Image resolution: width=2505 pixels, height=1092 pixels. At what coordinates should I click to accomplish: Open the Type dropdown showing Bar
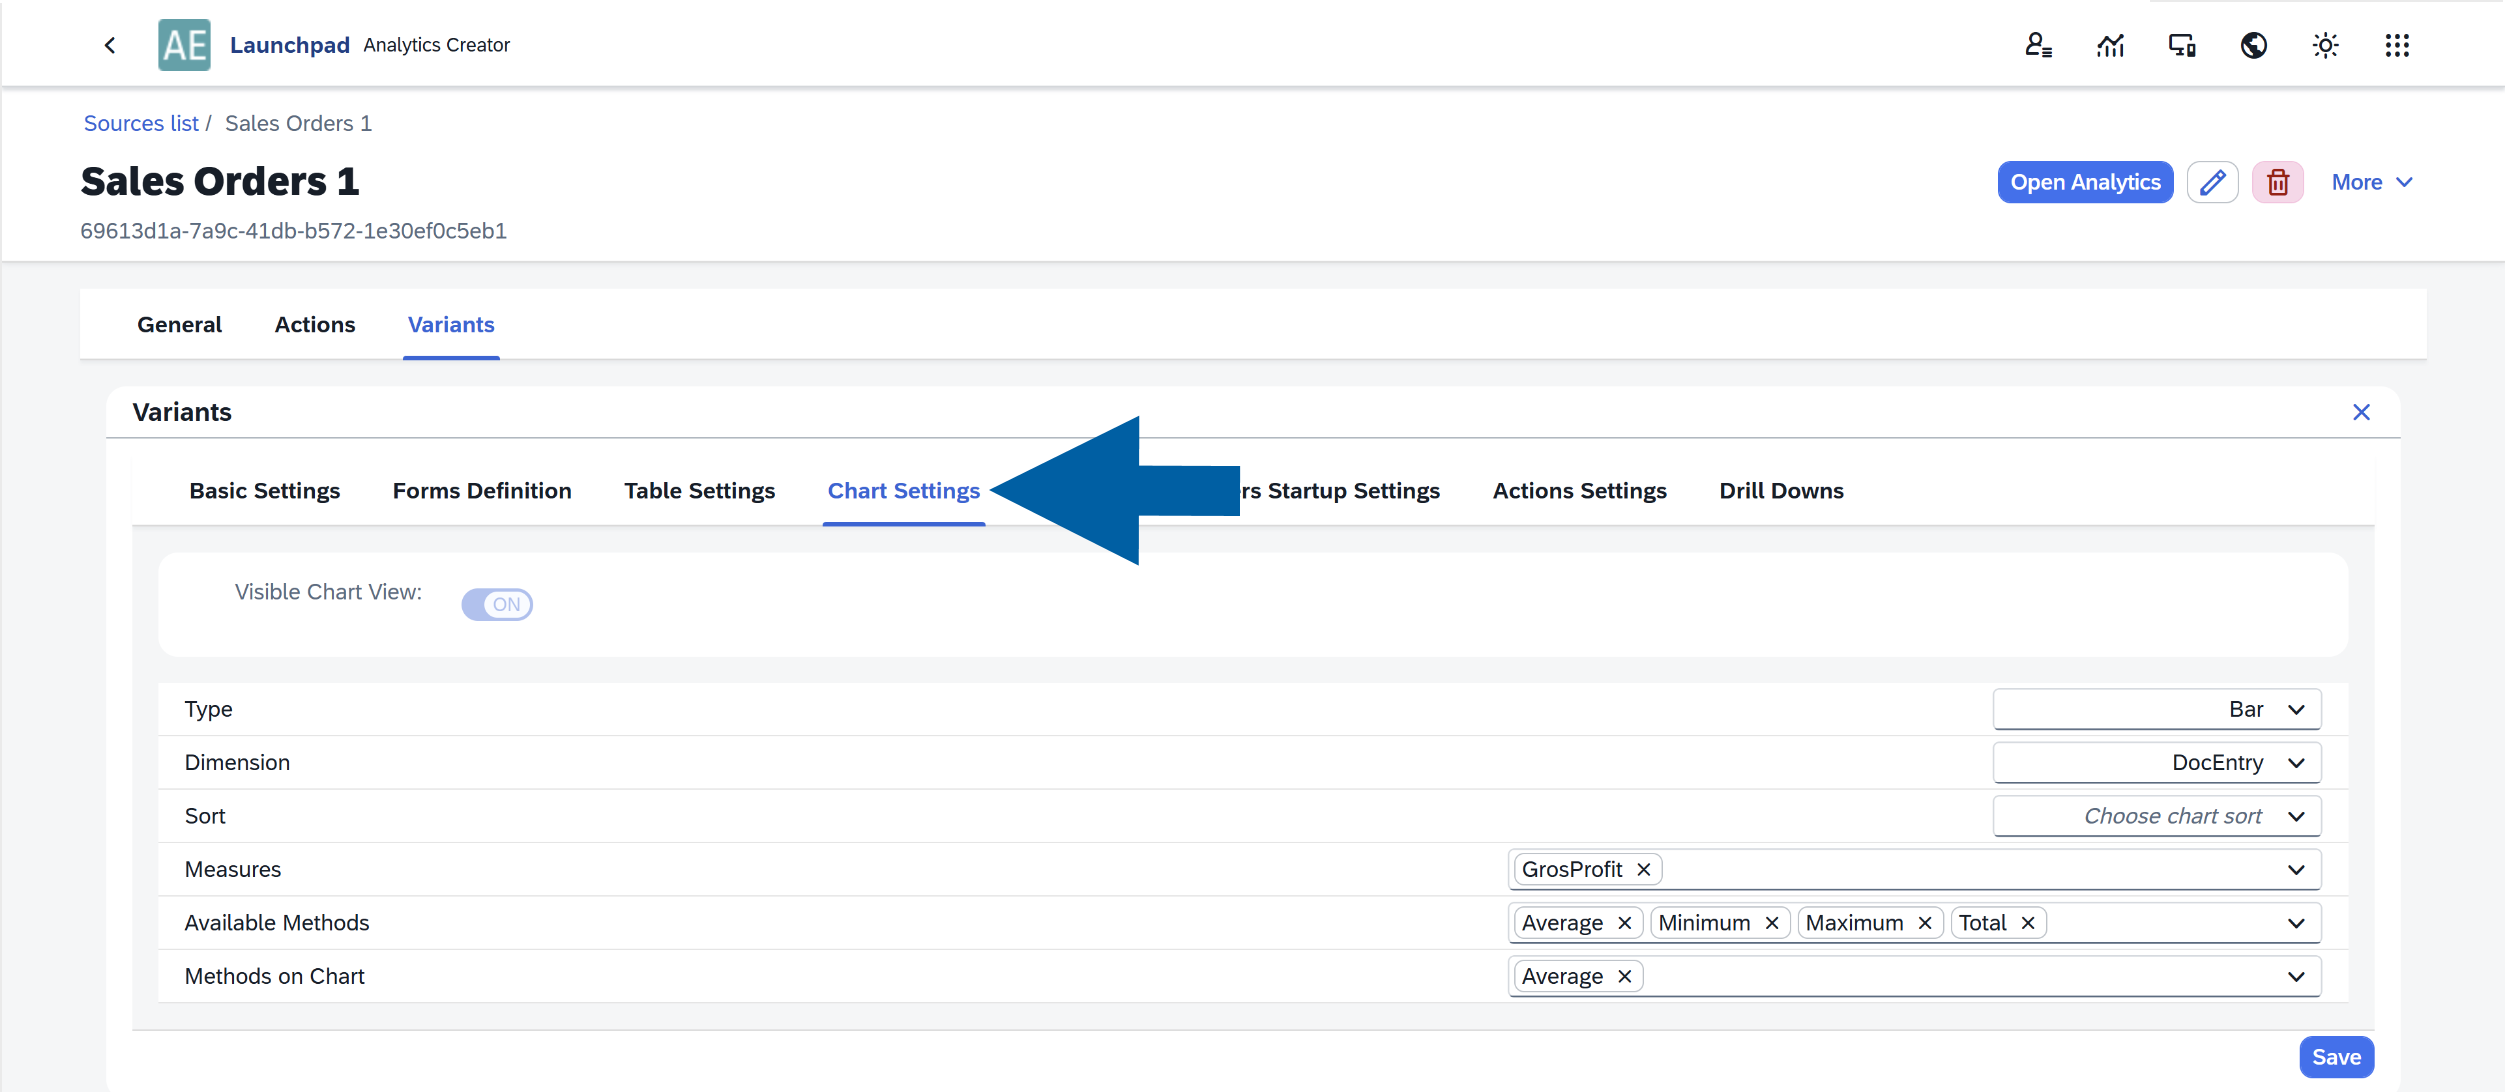(x=2156, y=709)
